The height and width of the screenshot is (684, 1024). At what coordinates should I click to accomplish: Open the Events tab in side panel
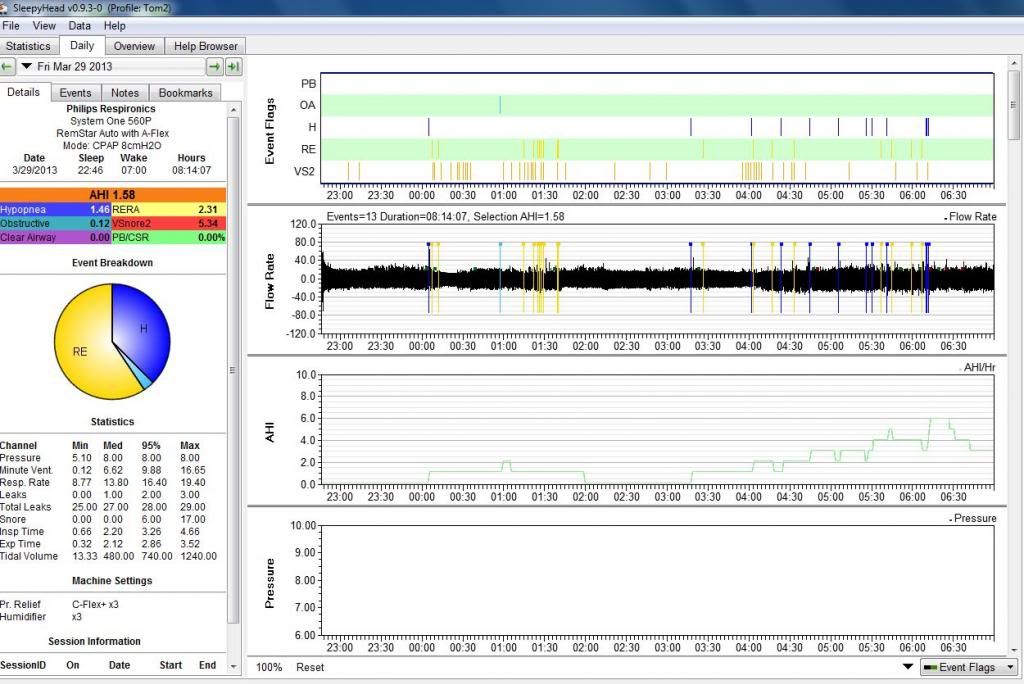tap(75, 93)
